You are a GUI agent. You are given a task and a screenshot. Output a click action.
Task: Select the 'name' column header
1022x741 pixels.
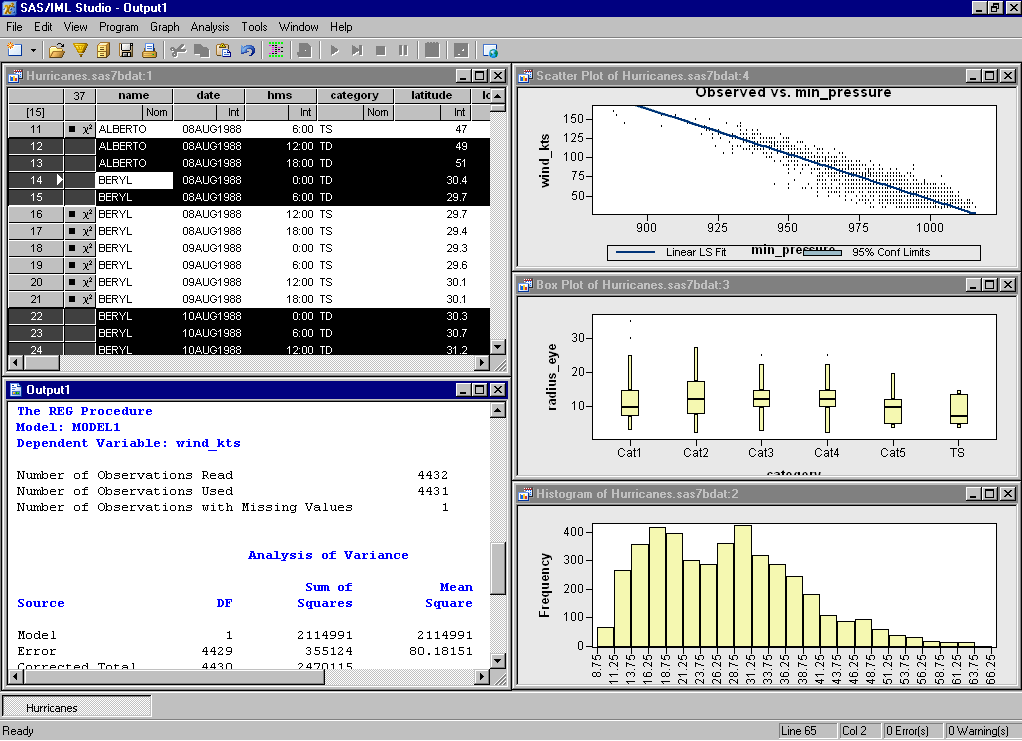pos(134,95)
